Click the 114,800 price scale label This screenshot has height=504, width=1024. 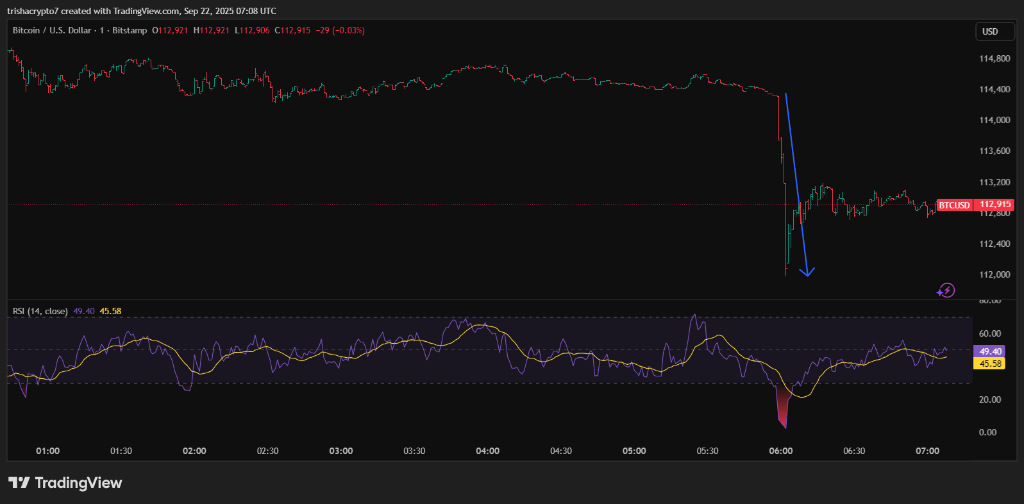(994, 58)
